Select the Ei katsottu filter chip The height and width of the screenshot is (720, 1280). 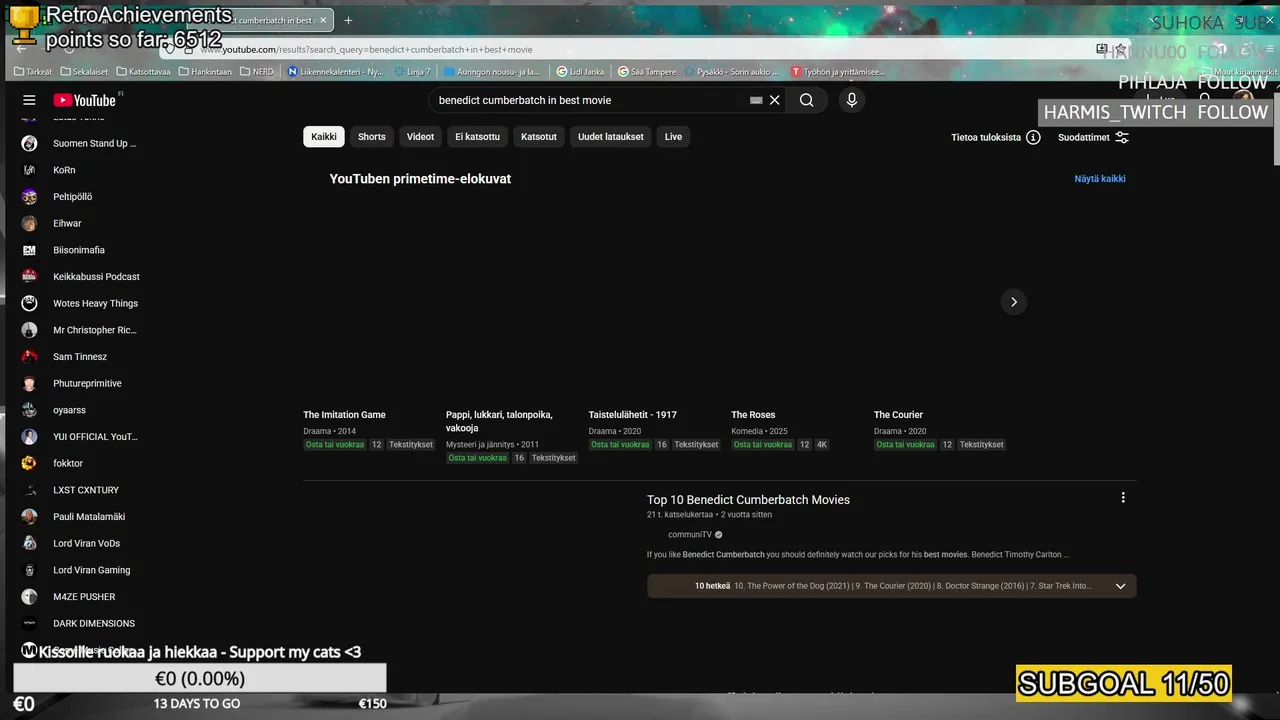477,137
